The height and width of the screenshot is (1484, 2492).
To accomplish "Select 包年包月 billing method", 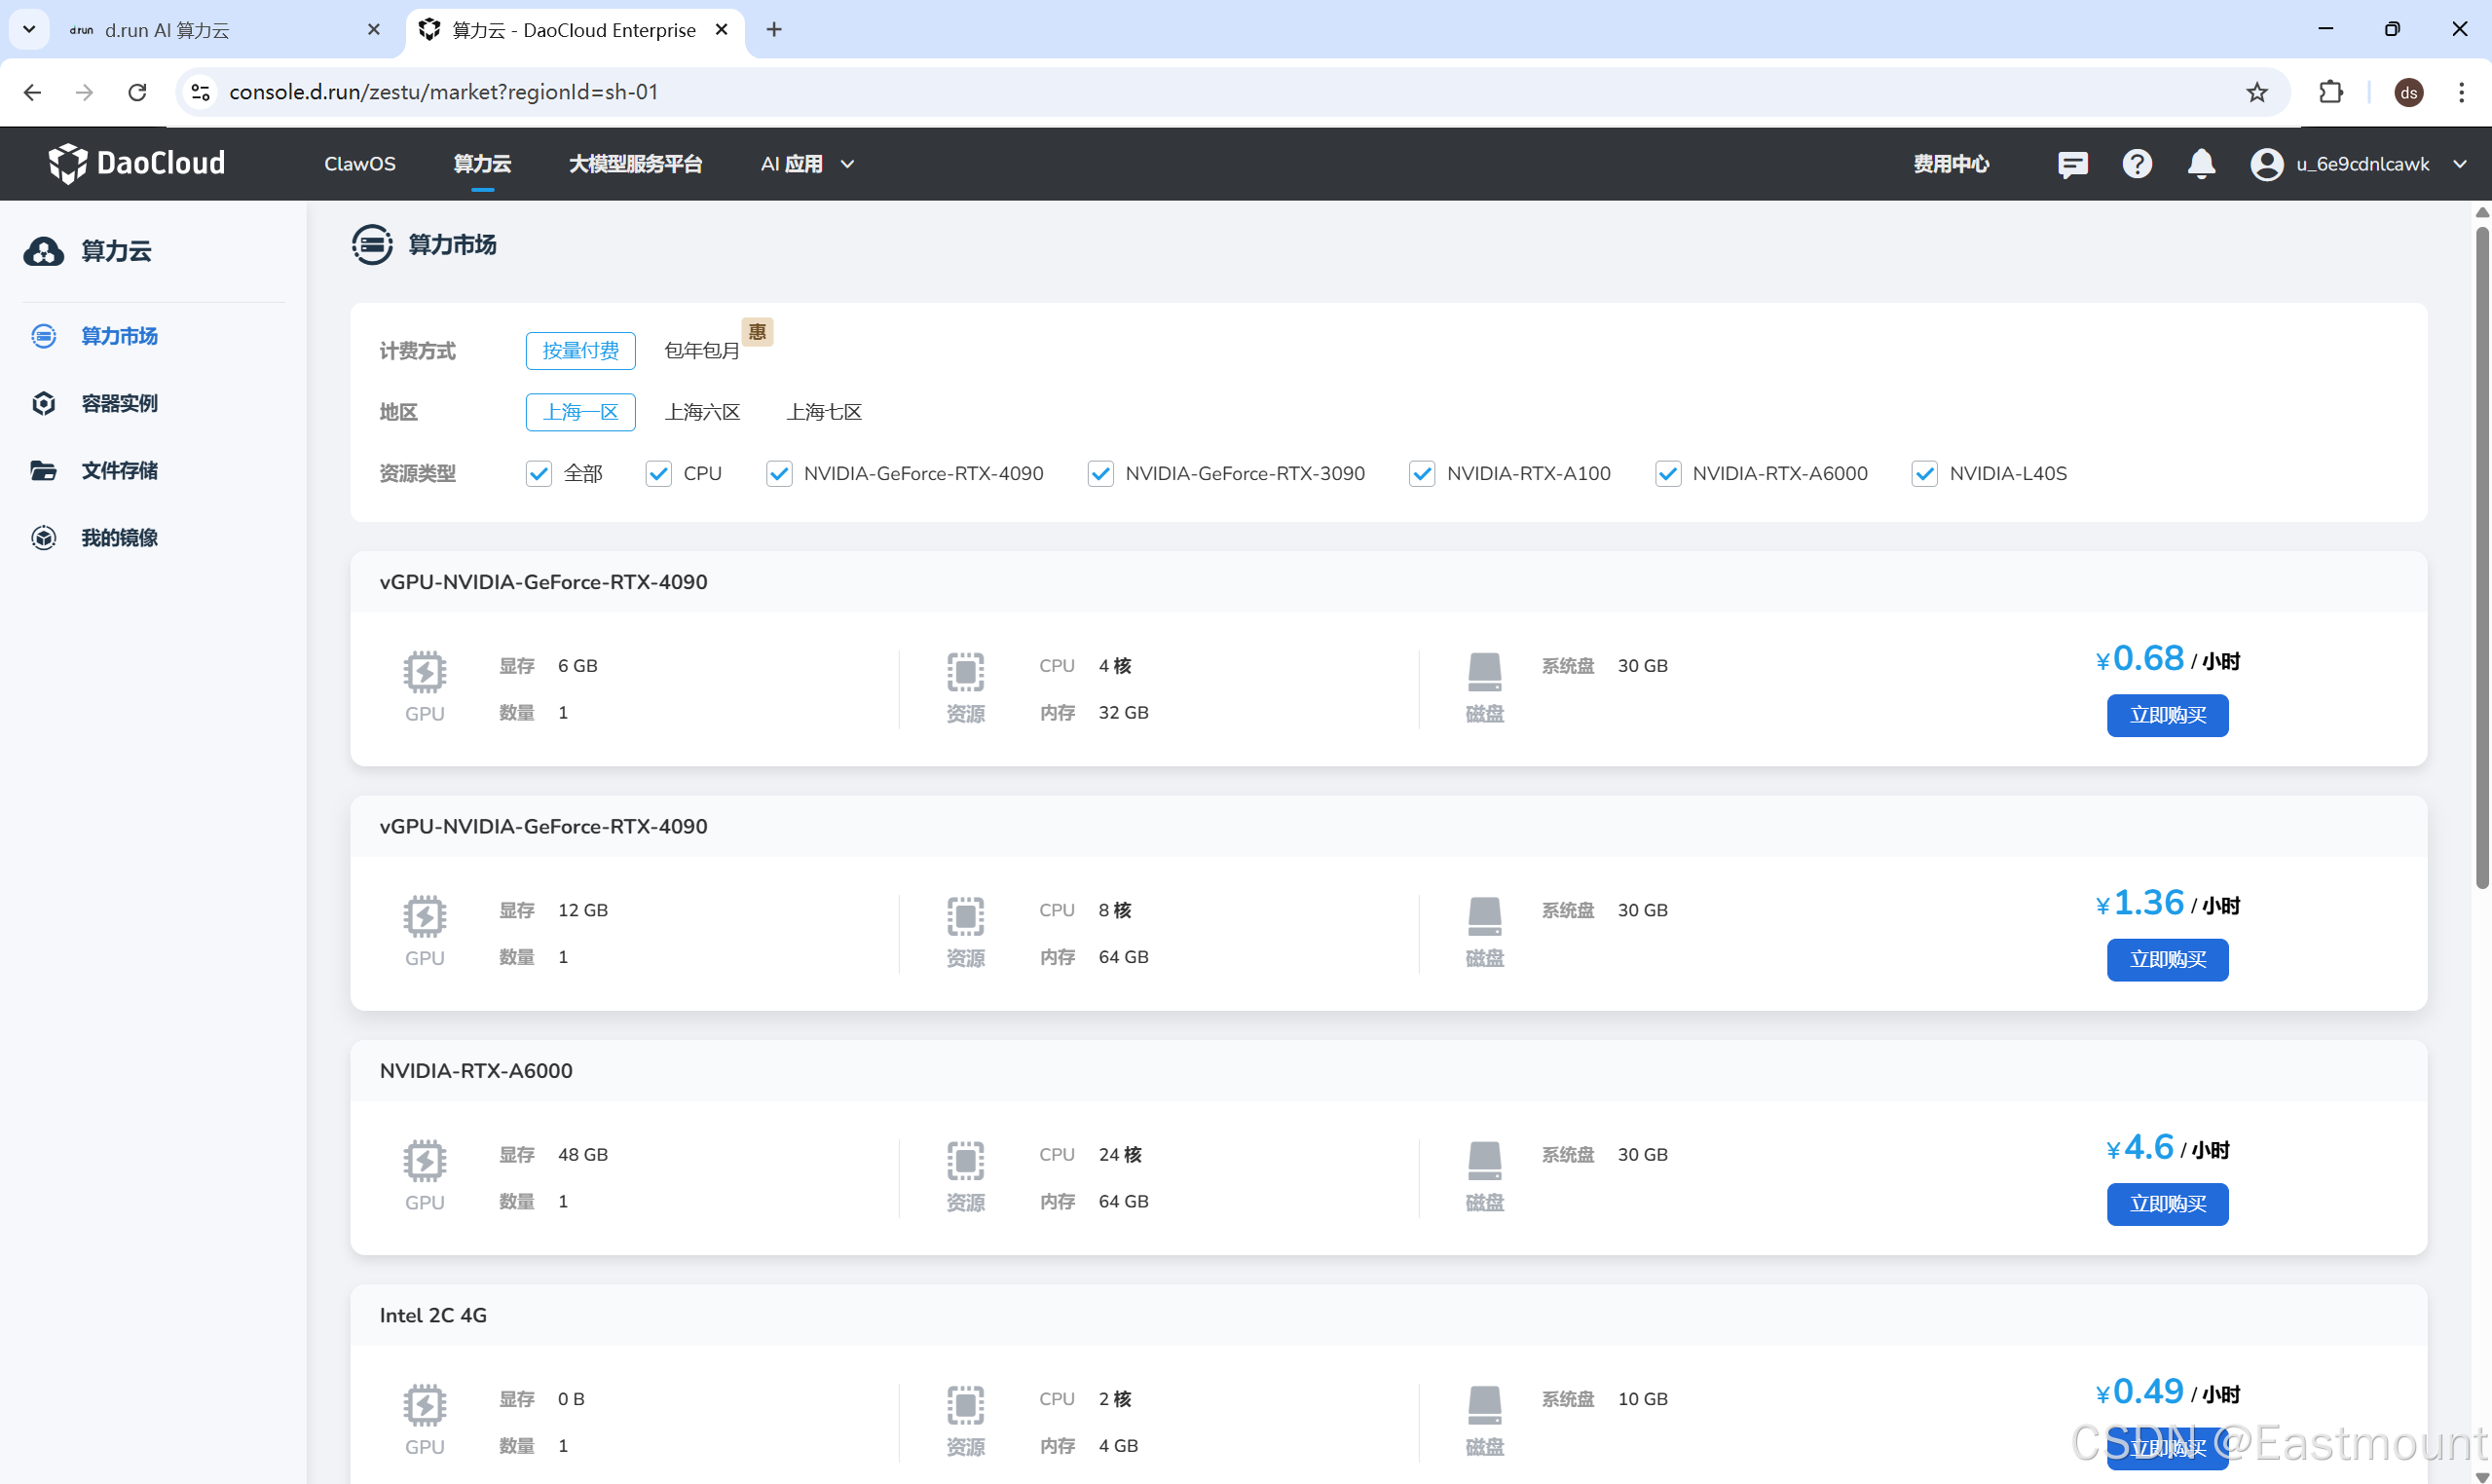I will 702,351.
